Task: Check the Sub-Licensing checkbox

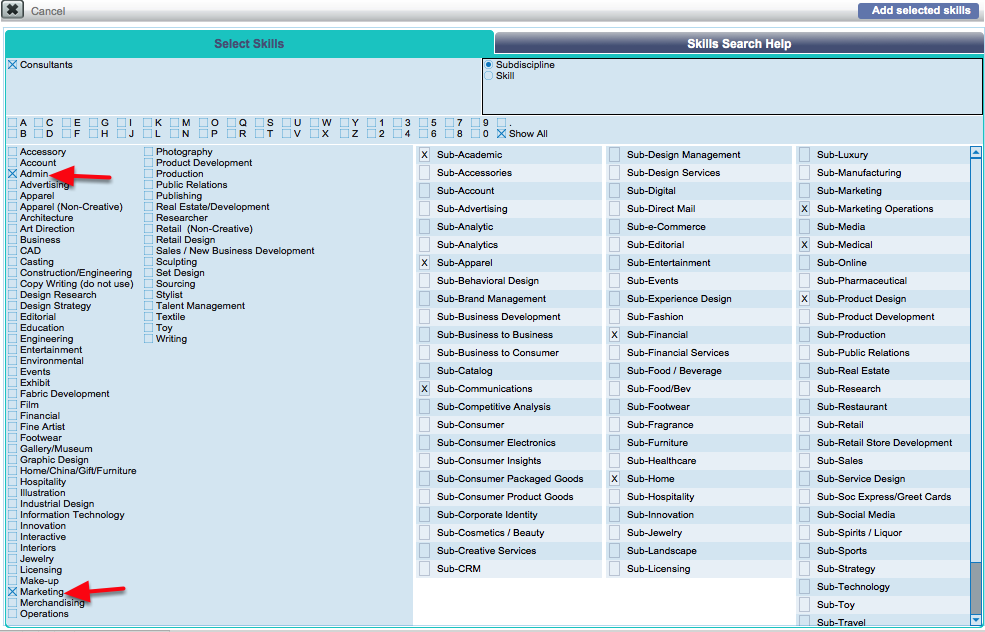Action: pos(614,569)
